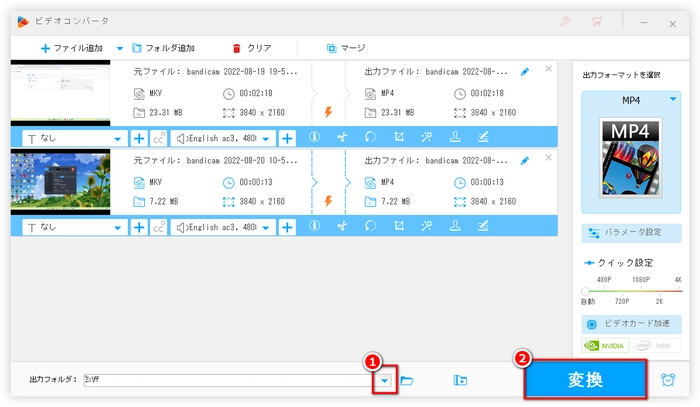
Task: Toggle video card acceleration (ビデオカード加速)
Action: [631, 324]
